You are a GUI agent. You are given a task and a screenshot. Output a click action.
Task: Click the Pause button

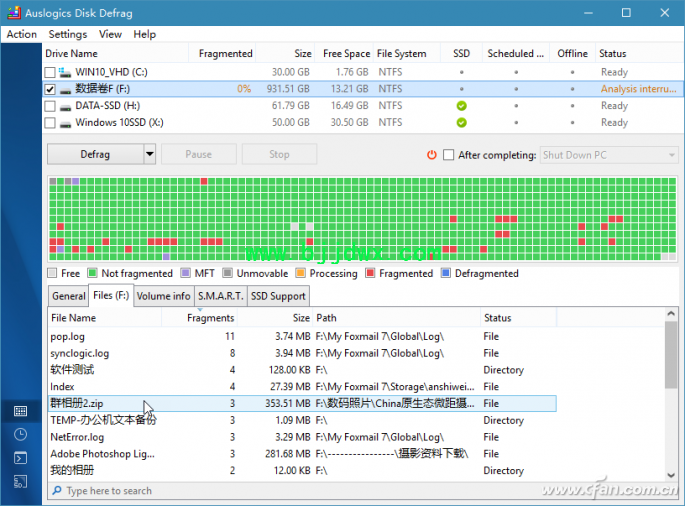[x=198, y=154]
